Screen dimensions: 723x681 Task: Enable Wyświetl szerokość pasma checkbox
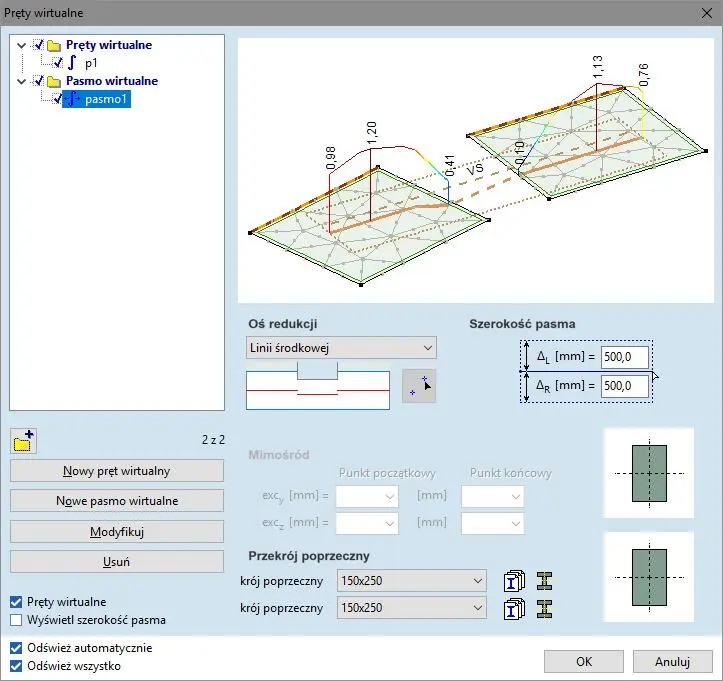point(16,620)
